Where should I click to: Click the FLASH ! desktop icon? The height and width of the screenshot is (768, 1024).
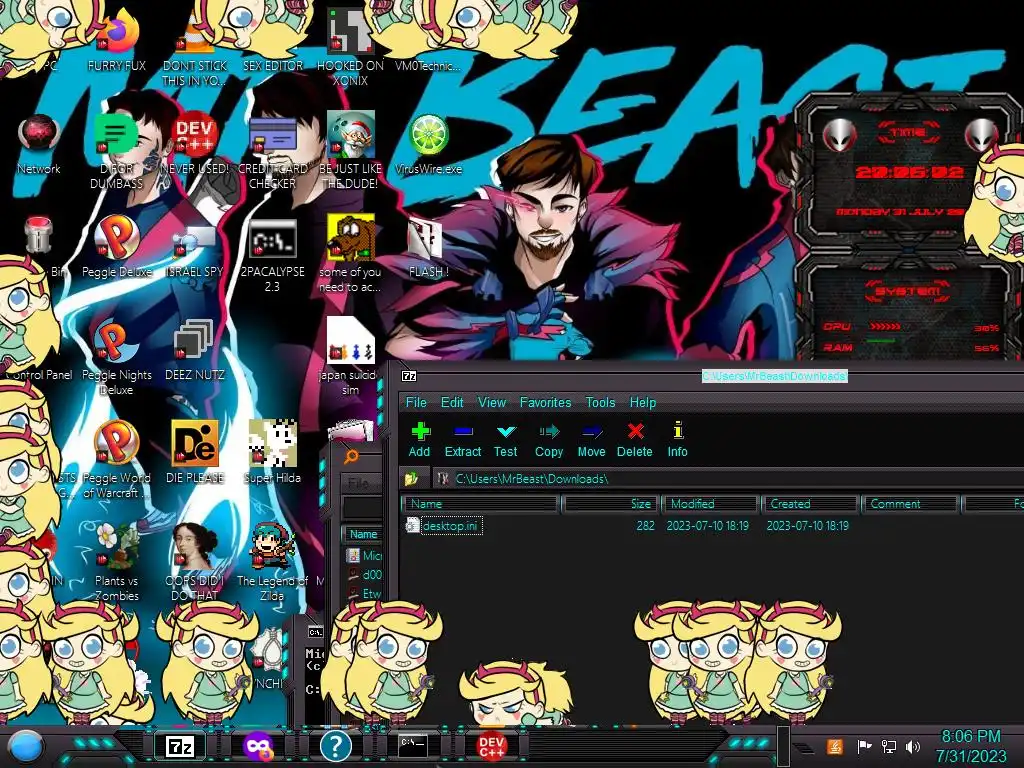pos(427,248)
